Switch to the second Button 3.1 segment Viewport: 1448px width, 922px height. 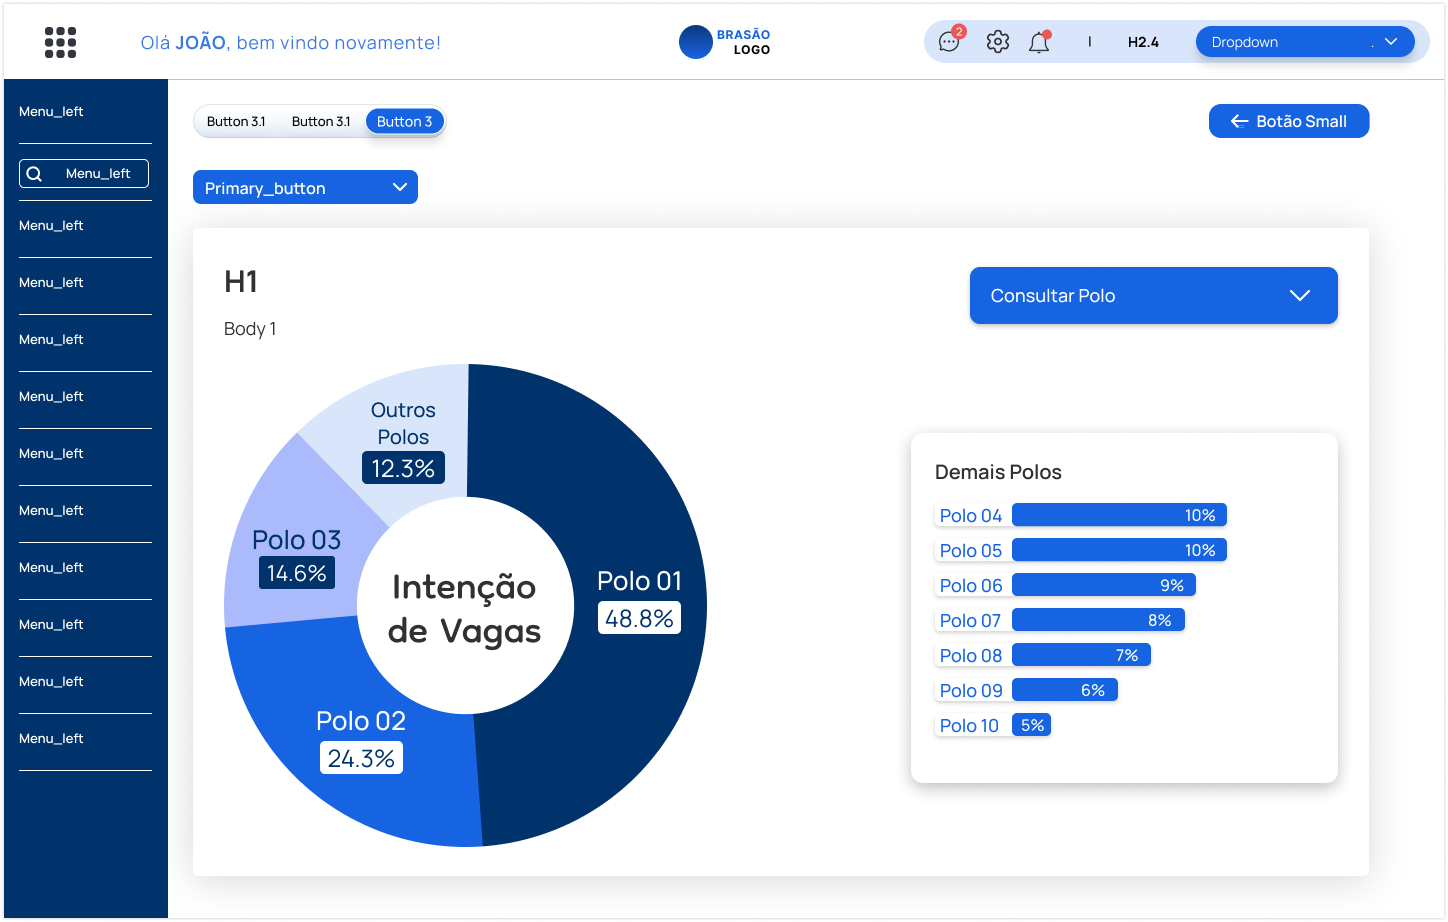tap(321, 121)
